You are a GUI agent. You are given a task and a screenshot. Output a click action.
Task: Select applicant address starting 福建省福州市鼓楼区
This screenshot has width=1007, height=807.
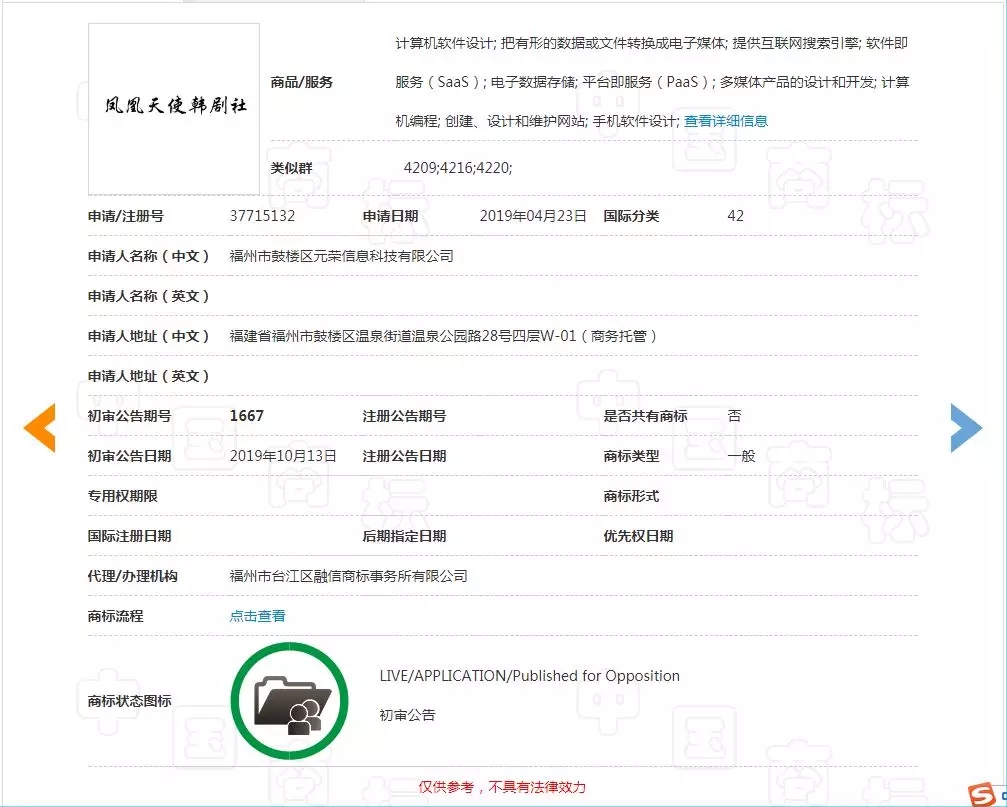(x=443, y=336)
